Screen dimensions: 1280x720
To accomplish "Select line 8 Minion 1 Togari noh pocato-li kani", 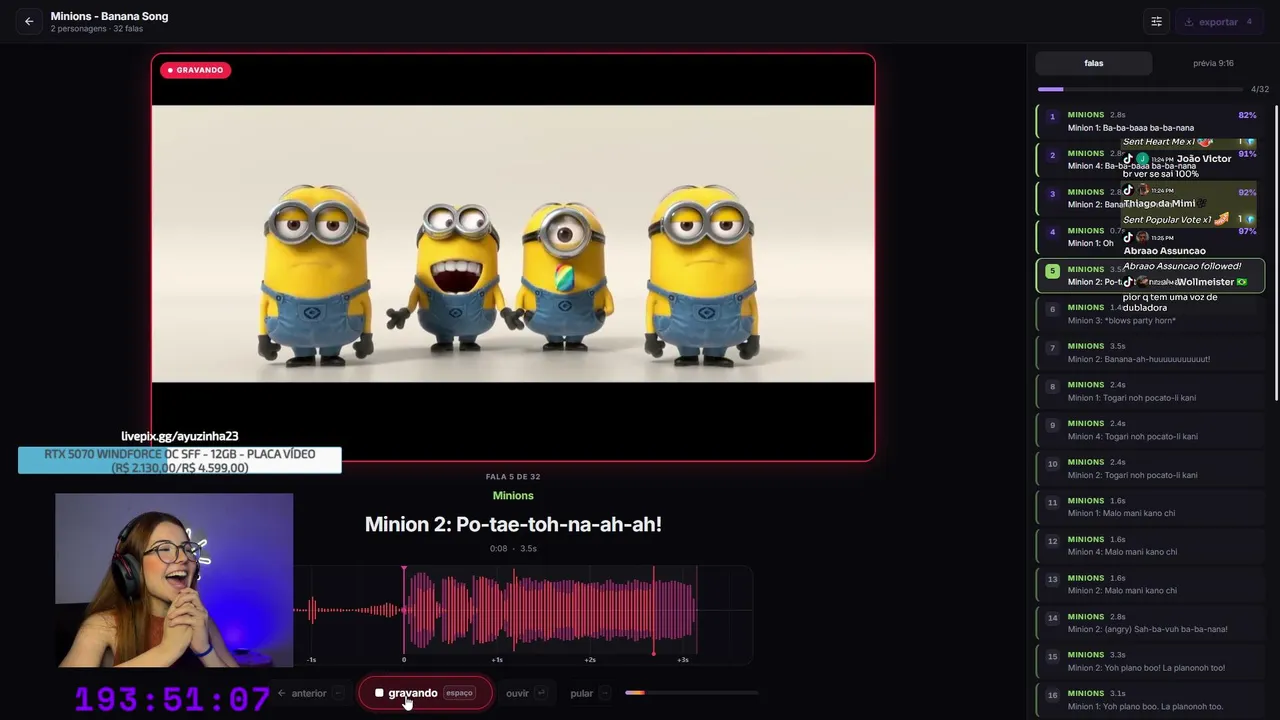I will pos(1151,391).
